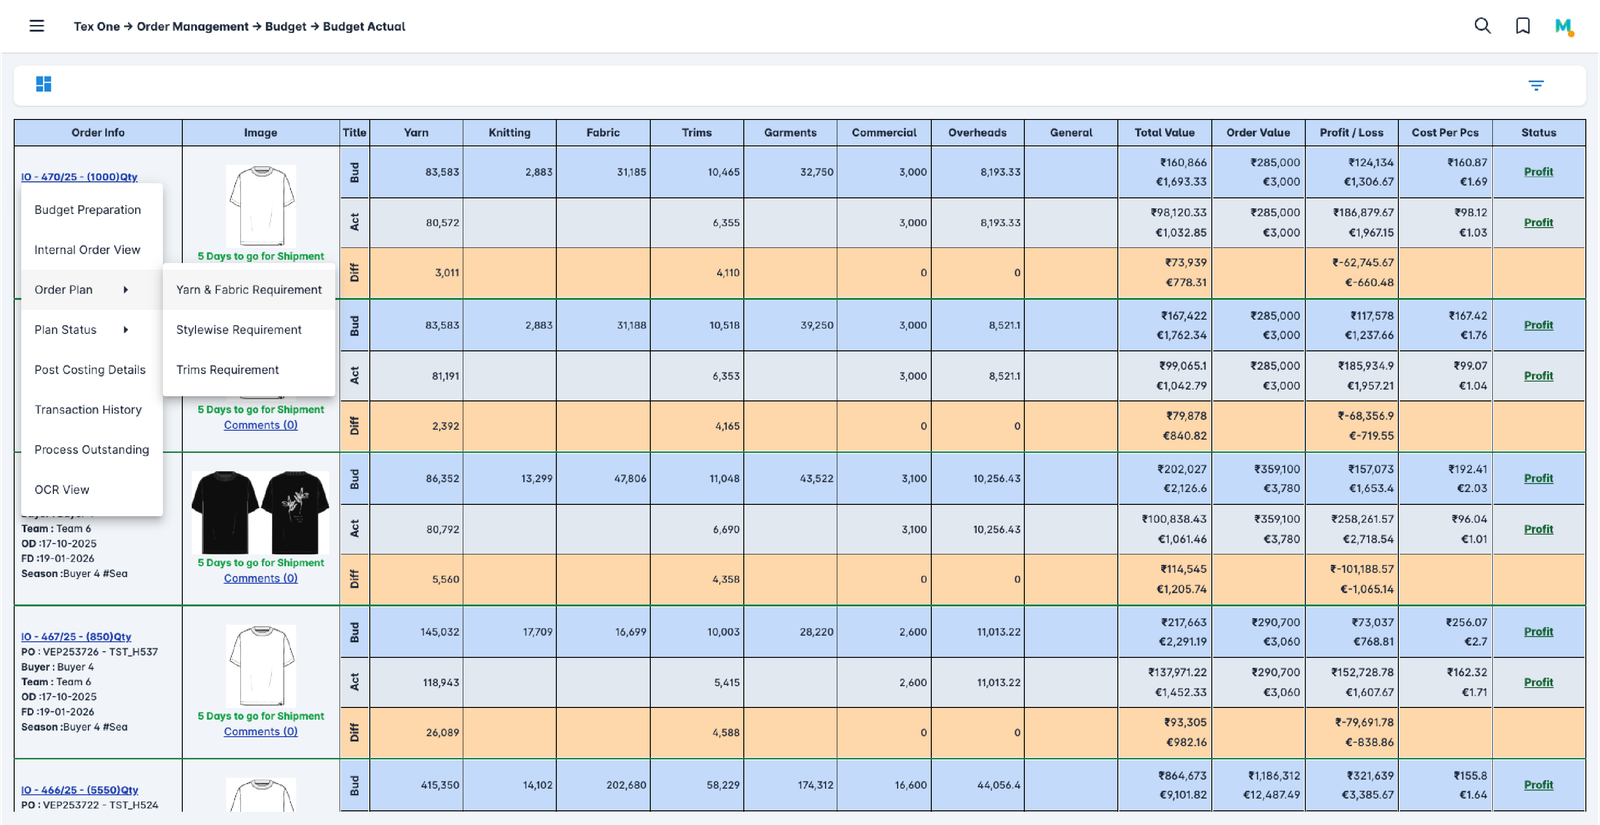Open Trims Requirement from submenu

pyautogui.click(x=228, y=370)
